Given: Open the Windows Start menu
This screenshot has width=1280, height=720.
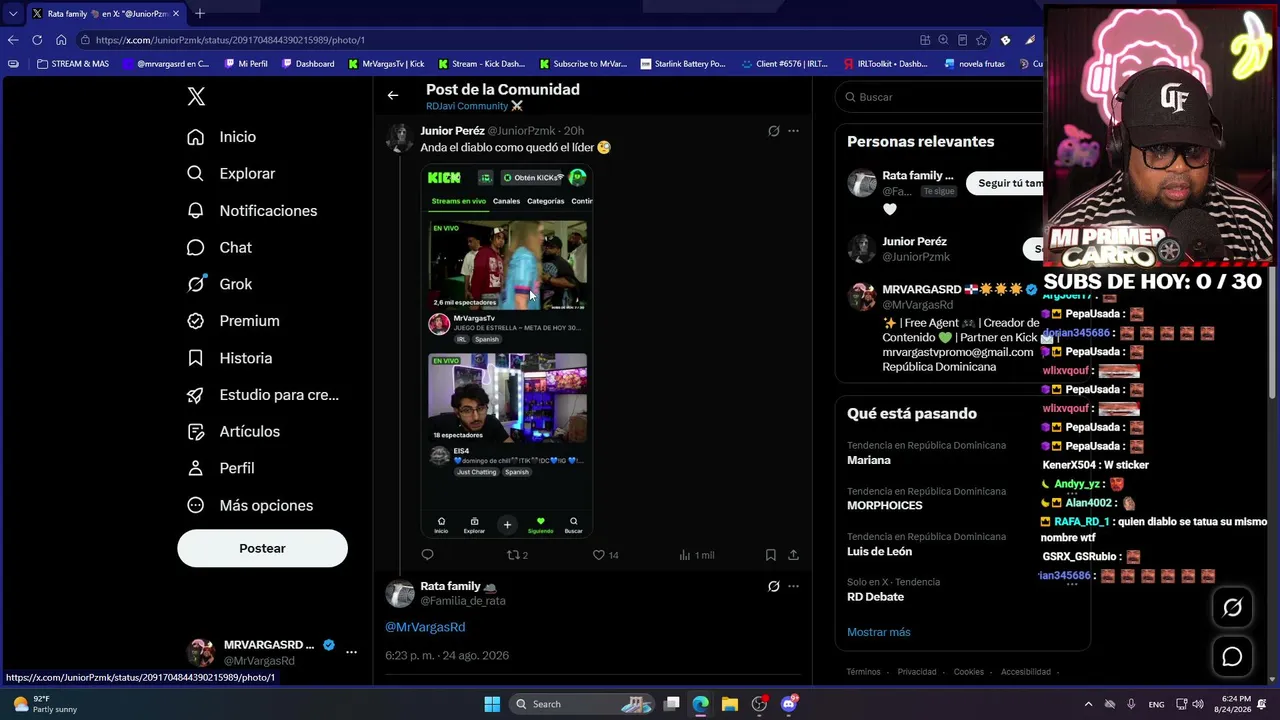Looking at the screenshot, I should pyautogui.click(x=492, y=704).
